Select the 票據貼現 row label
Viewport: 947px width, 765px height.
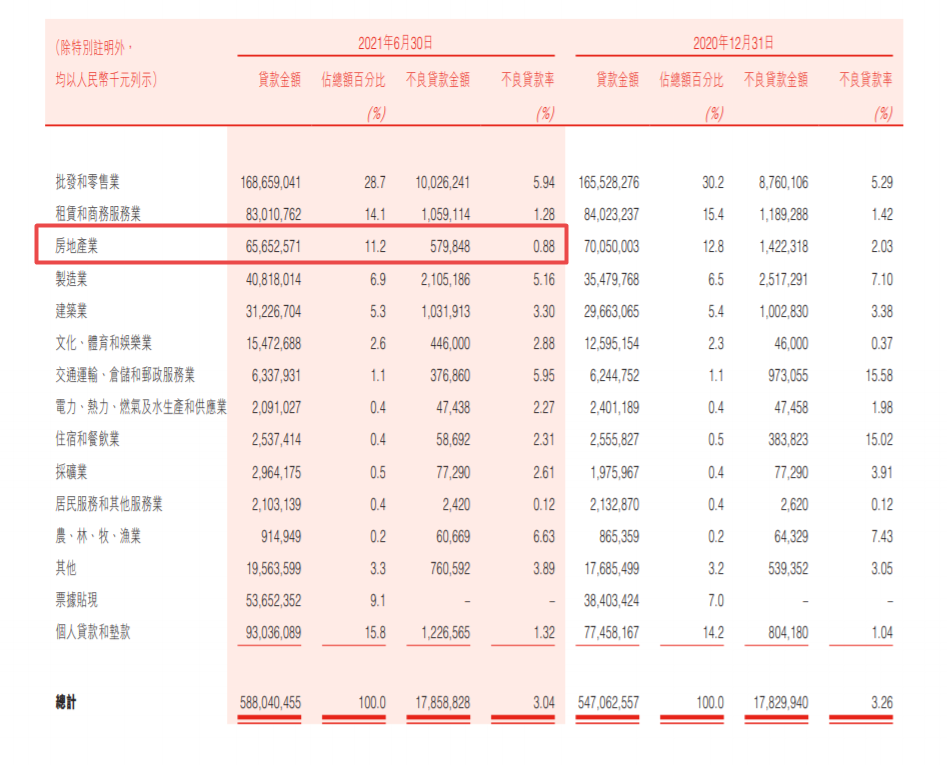[x=77, y=600]
